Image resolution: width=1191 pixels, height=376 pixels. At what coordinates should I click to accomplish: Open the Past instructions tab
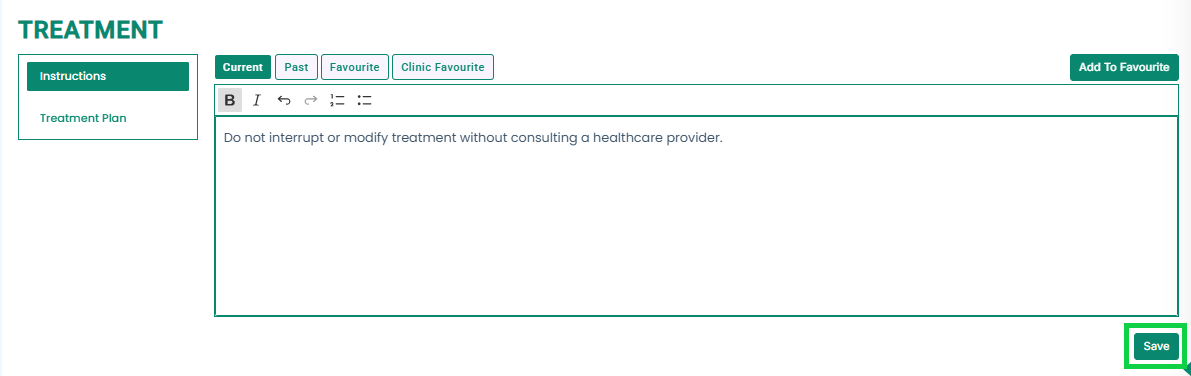(296, 67)
